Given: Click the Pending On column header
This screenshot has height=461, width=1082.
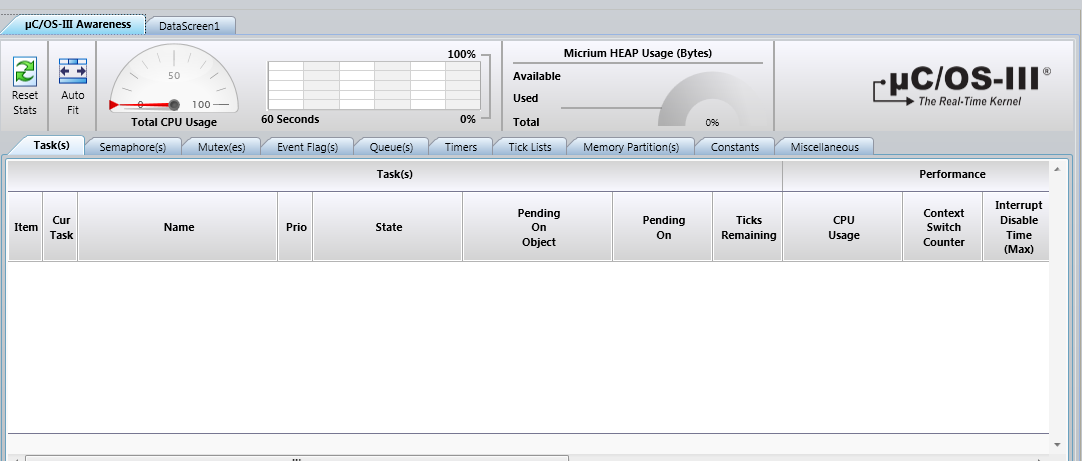Looking at the screenshot, I should [662, 226].
